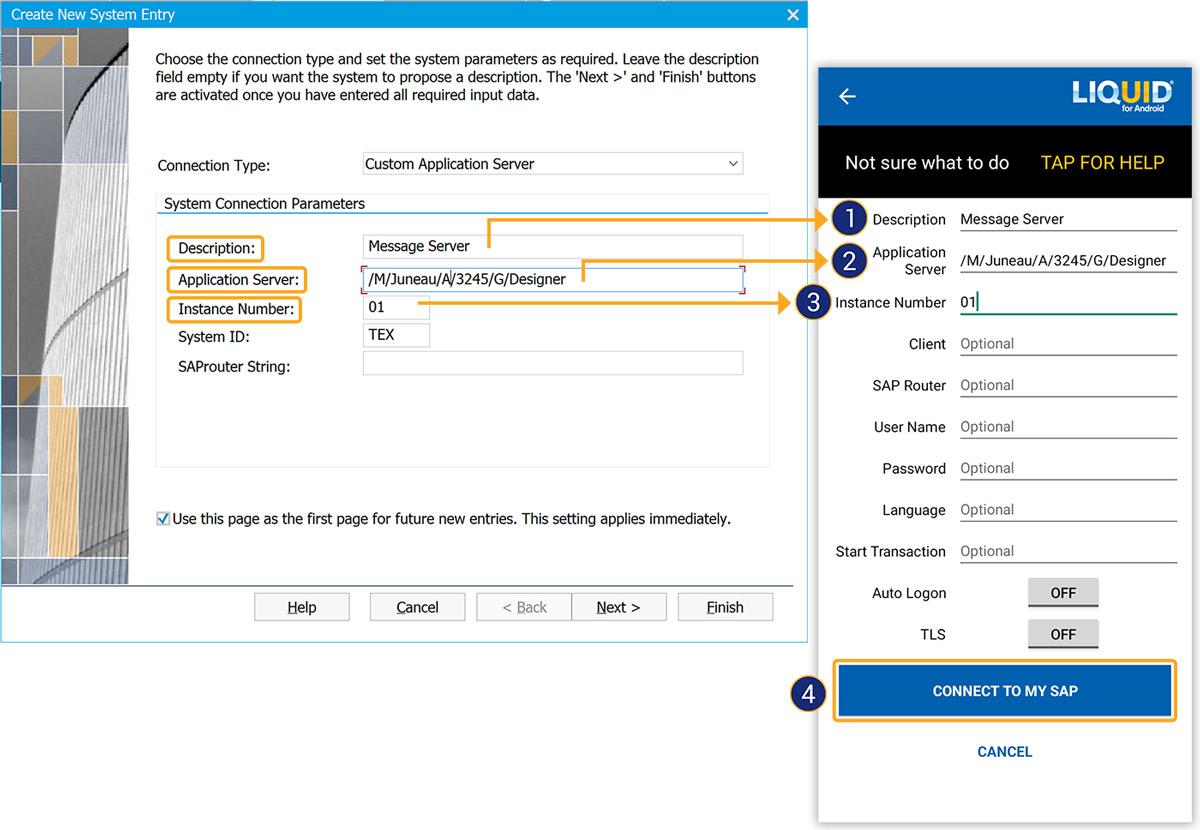Click the 'System ID:' label
1200x830 pixels.
pos(214,337)
